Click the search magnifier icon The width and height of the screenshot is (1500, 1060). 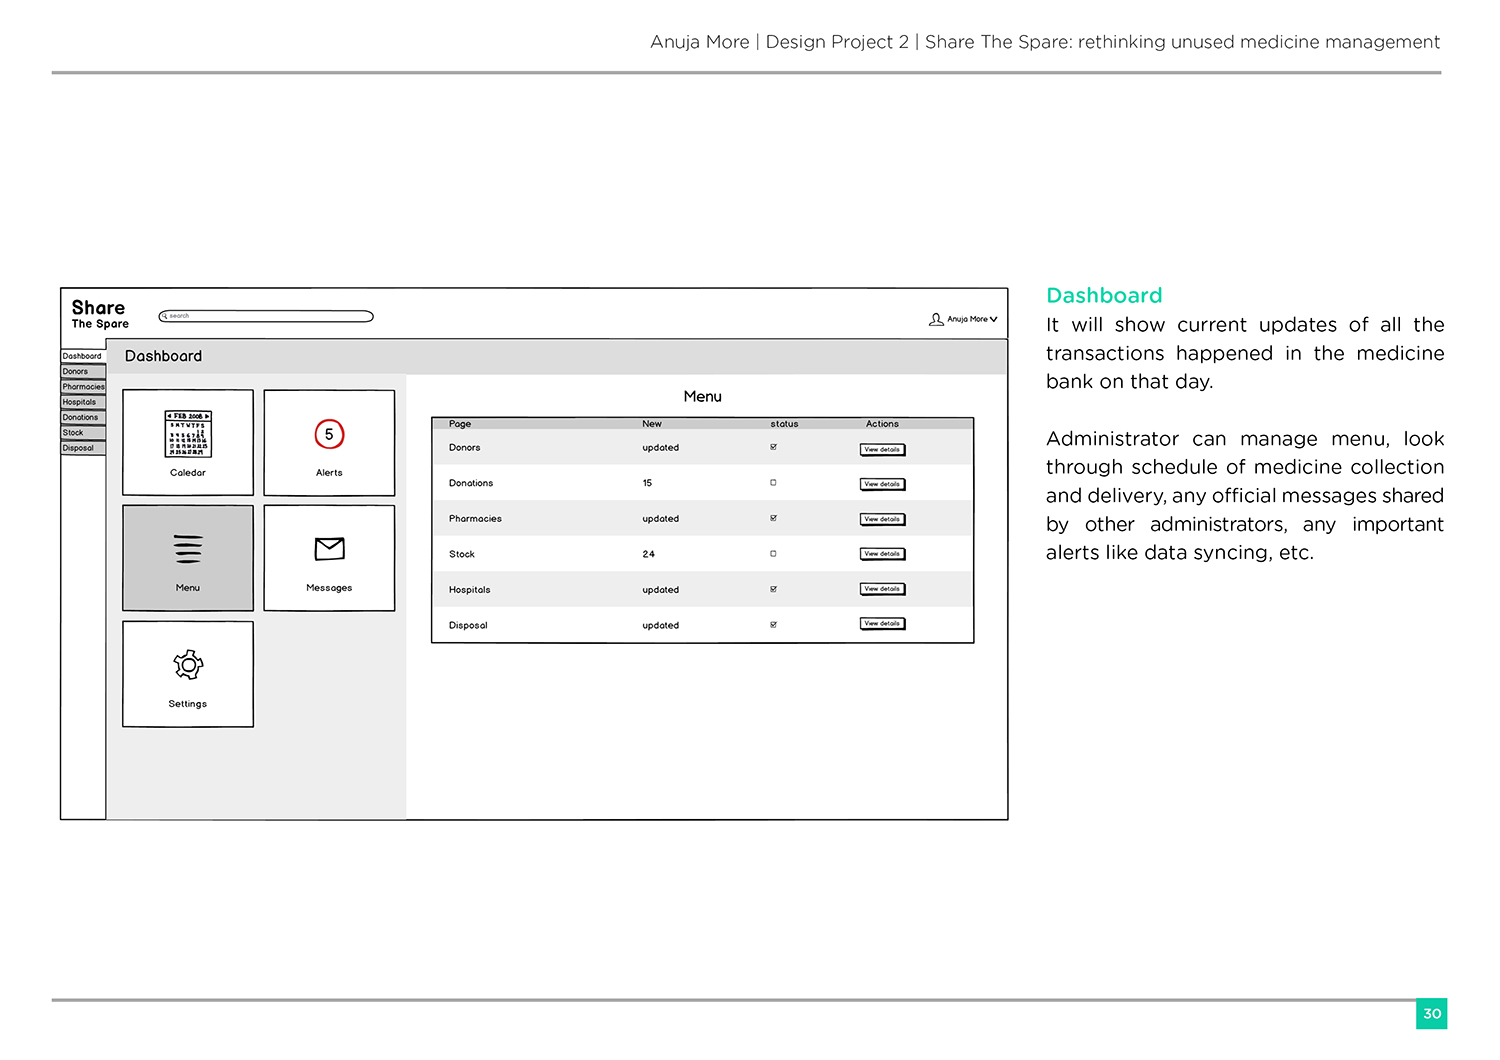pos(165,316)
